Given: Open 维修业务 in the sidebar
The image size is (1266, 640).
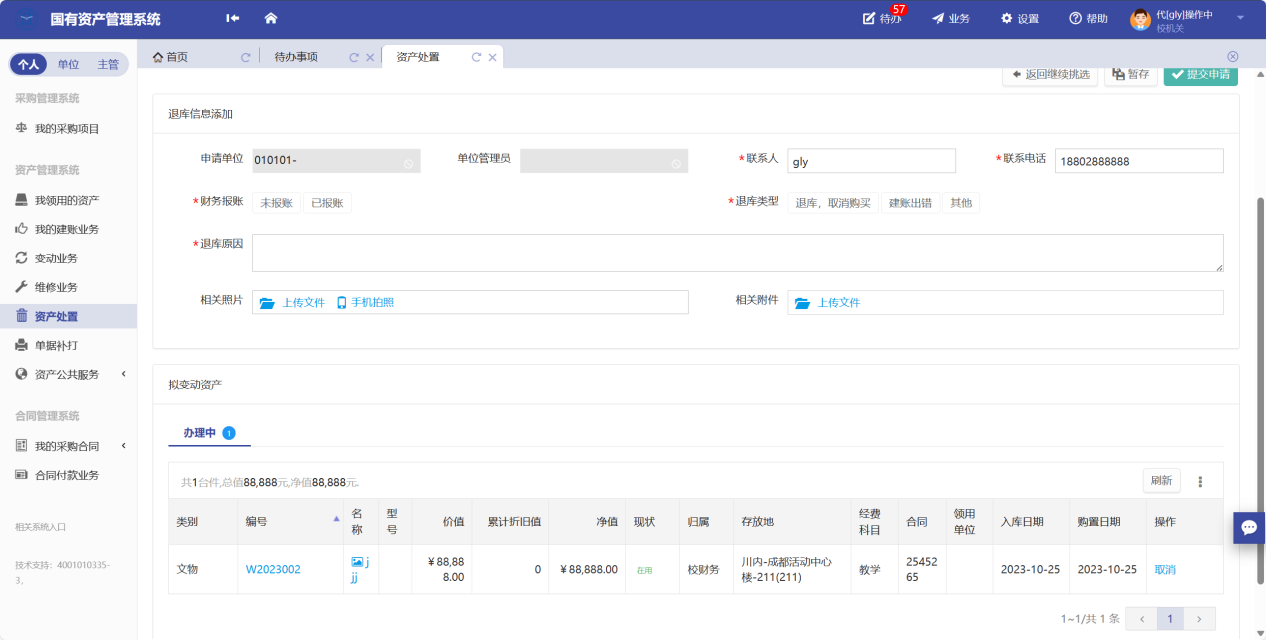Looking at the screenshot, I should pos(56,287).
